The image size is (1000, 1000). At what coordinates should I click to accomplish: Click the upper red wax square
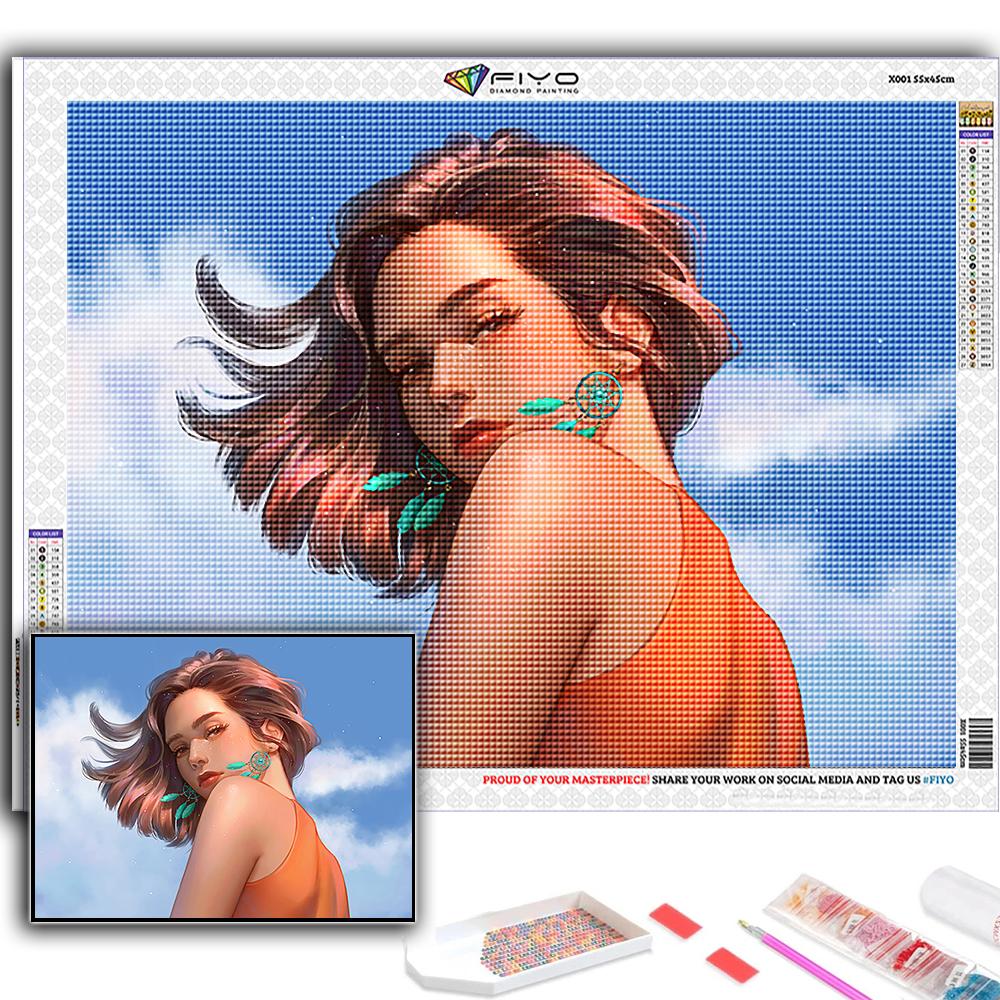pos(675,921)
